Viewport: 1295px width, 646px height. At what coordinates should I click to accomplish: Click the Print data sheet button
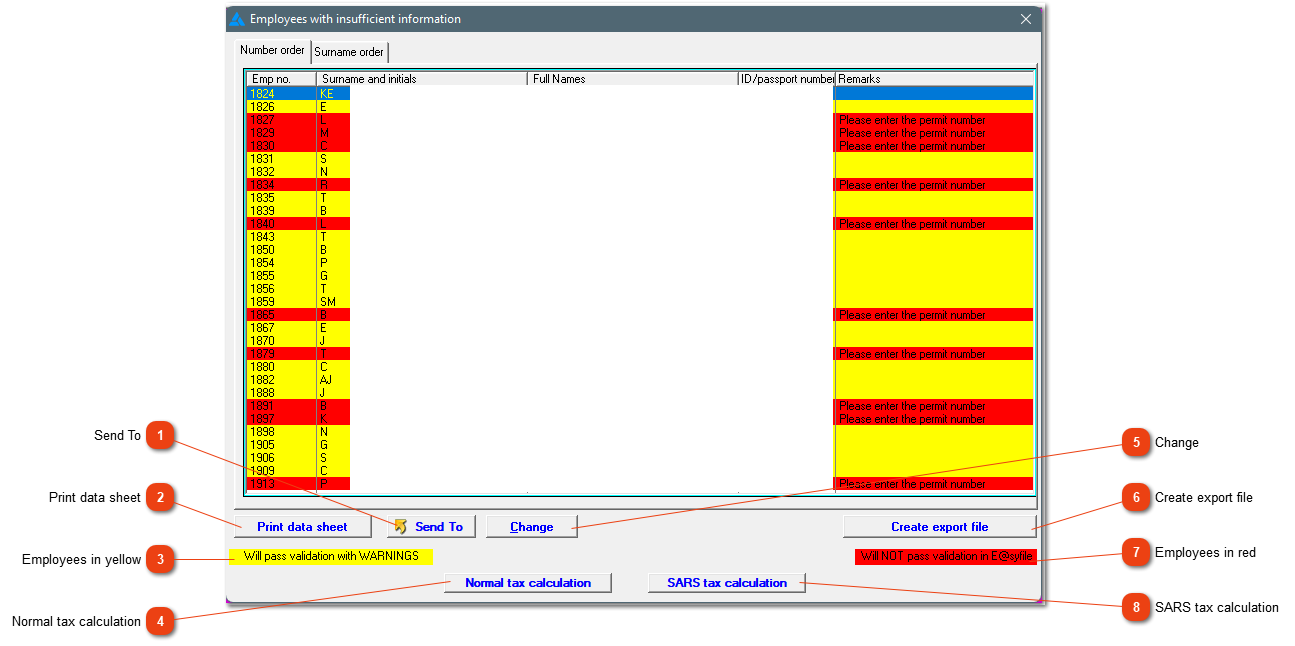click(302, 527)
